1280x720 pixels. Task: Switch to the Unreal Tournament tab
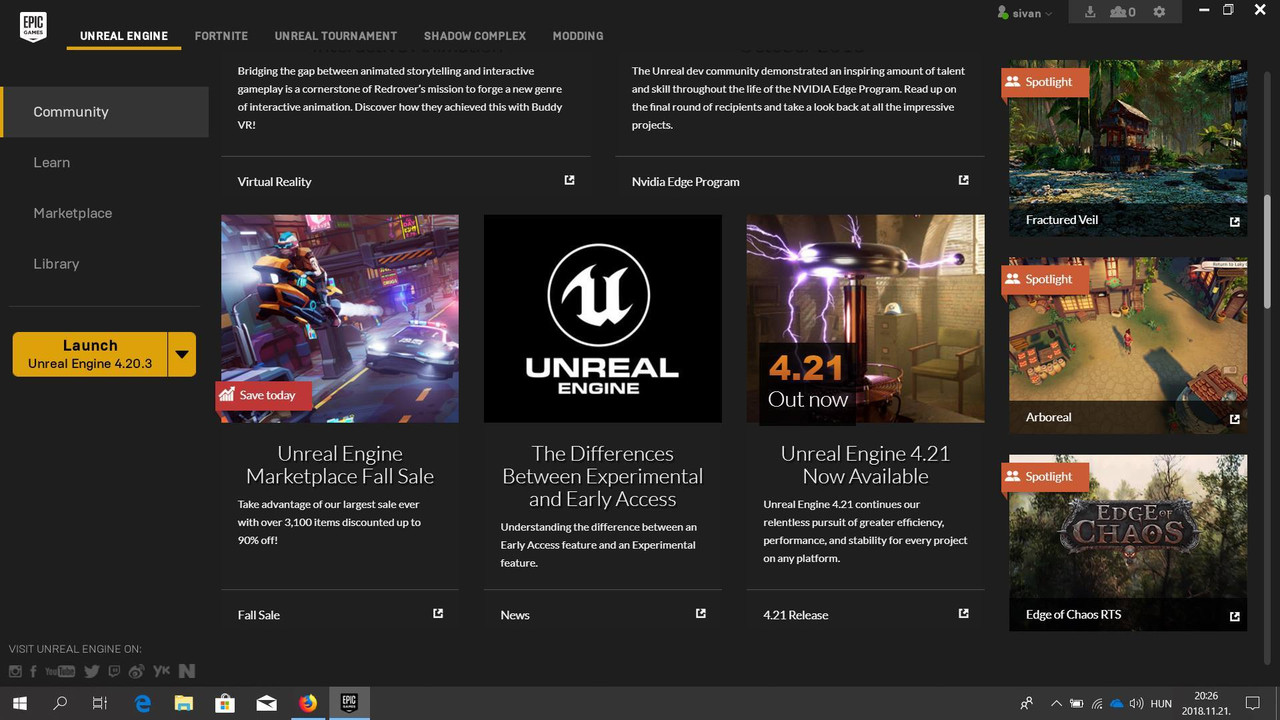pyautogui.click(x=336, y=36)
